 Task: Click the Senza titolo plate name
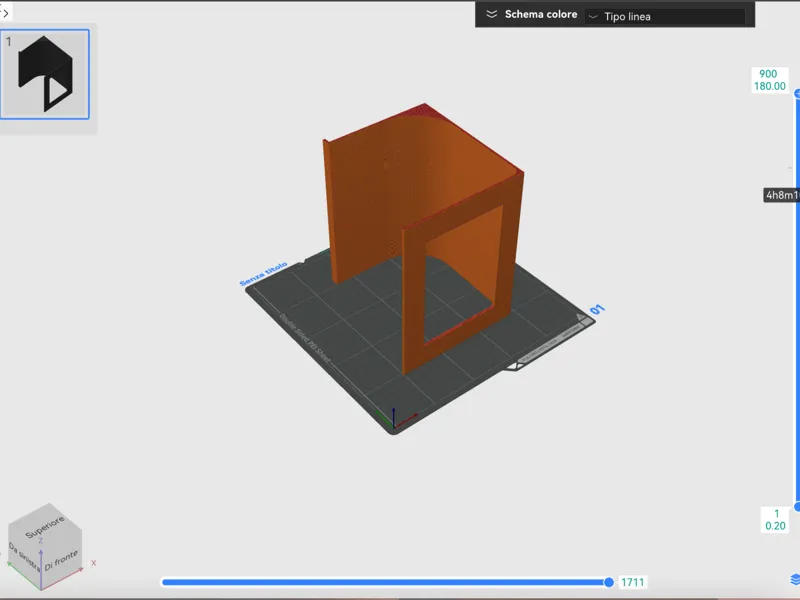pos(264,274)
